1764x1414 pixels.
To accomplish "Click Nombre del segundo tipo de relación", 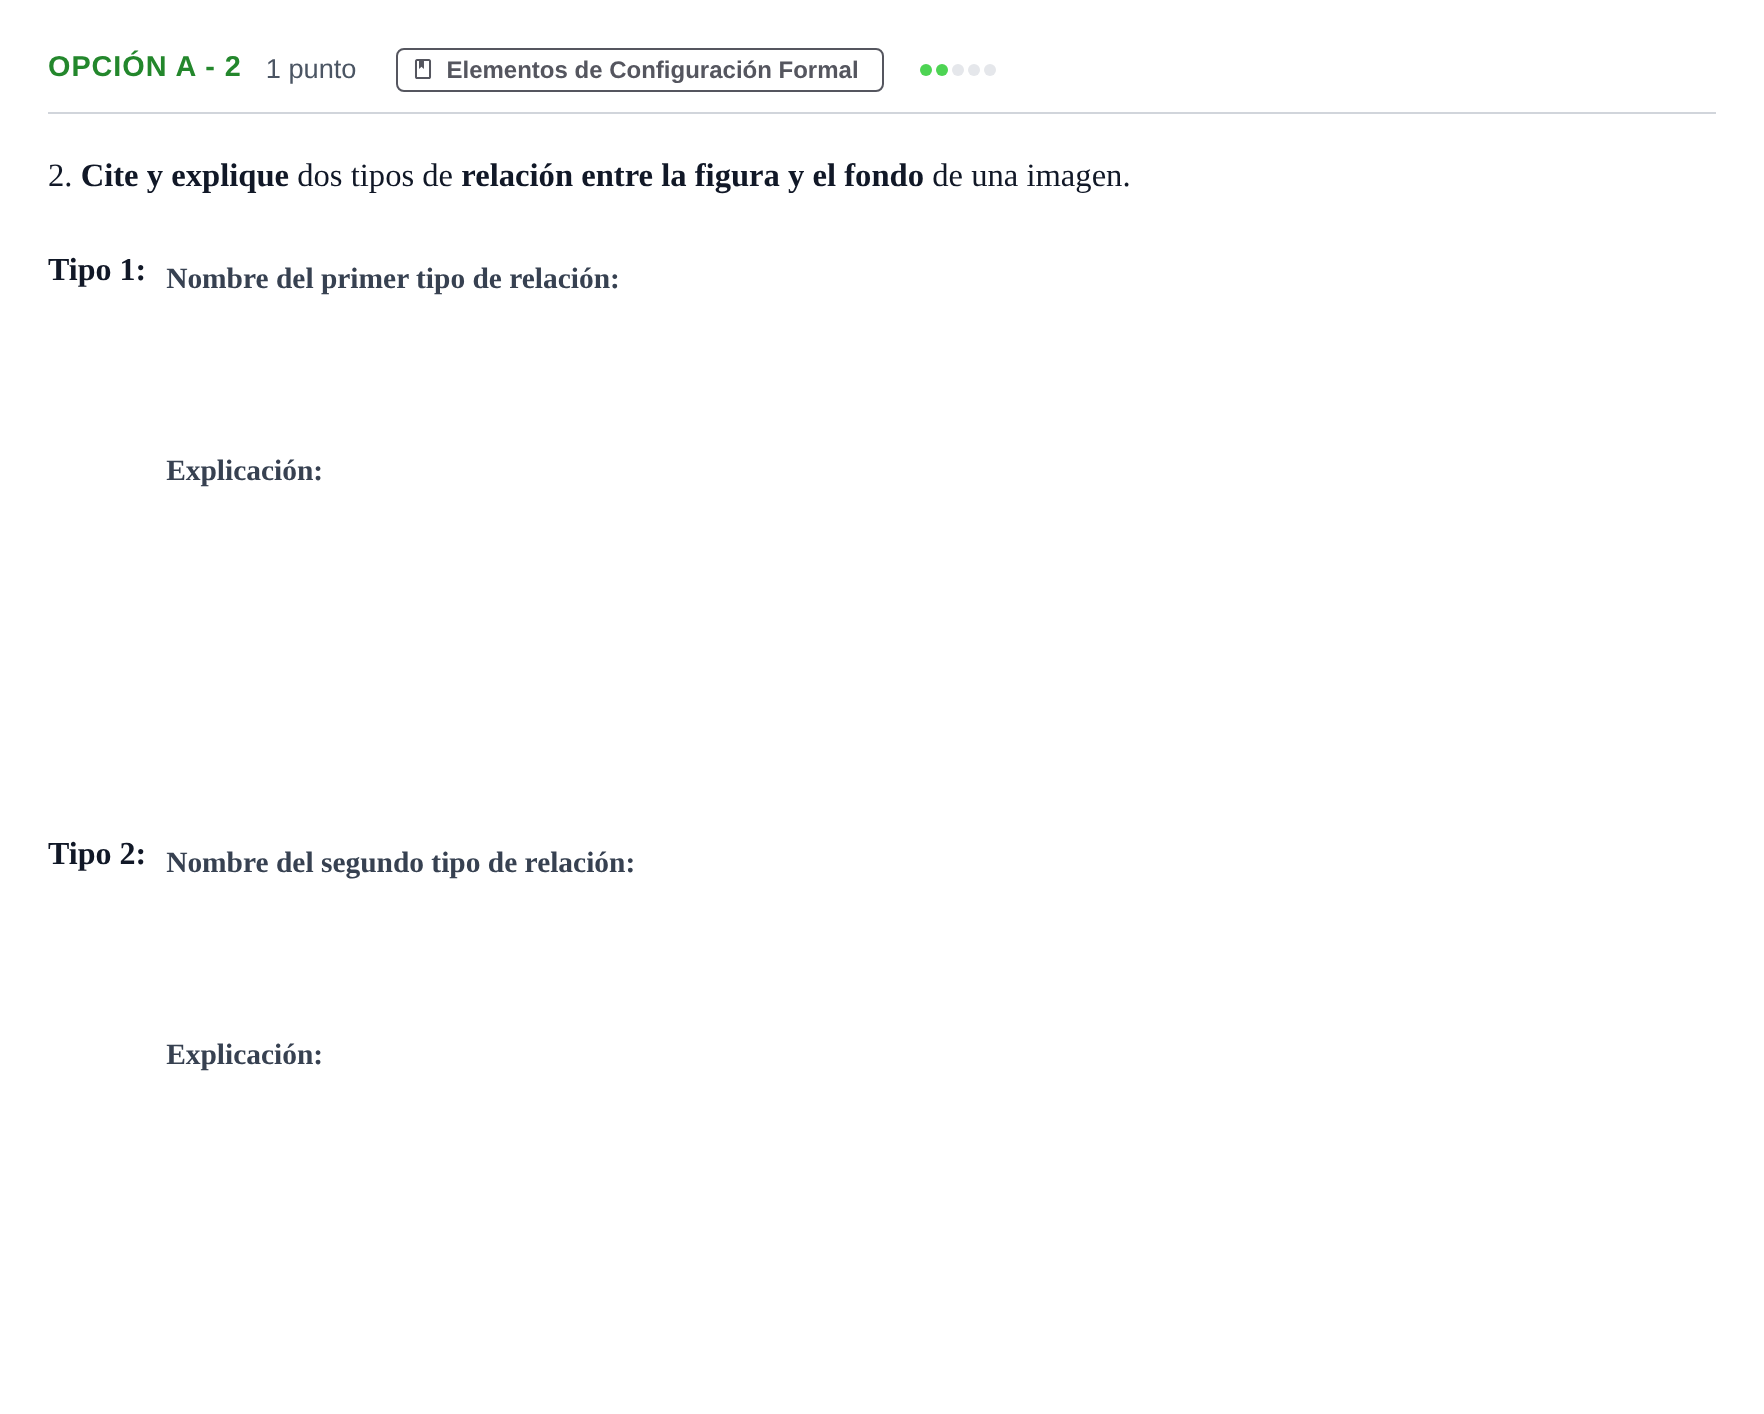I will pyautogui.click(x=400, y=863).
